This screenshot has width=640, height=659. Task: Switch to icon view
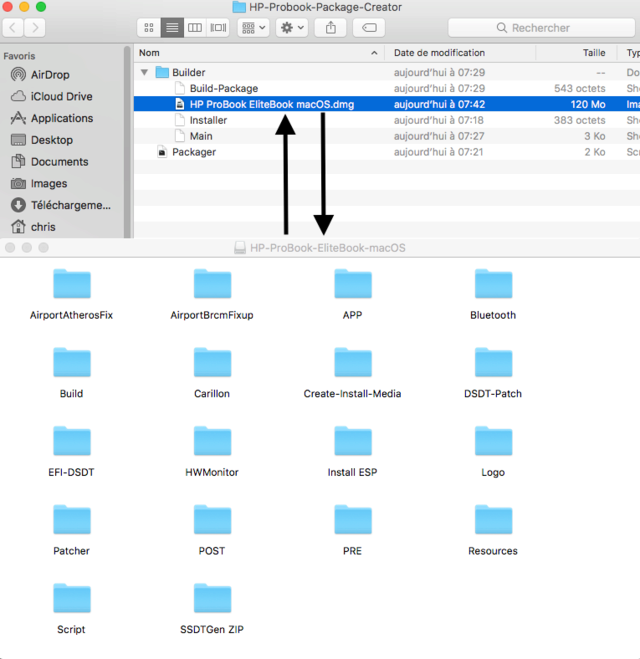pyautogui.click(x=149, y=28)
